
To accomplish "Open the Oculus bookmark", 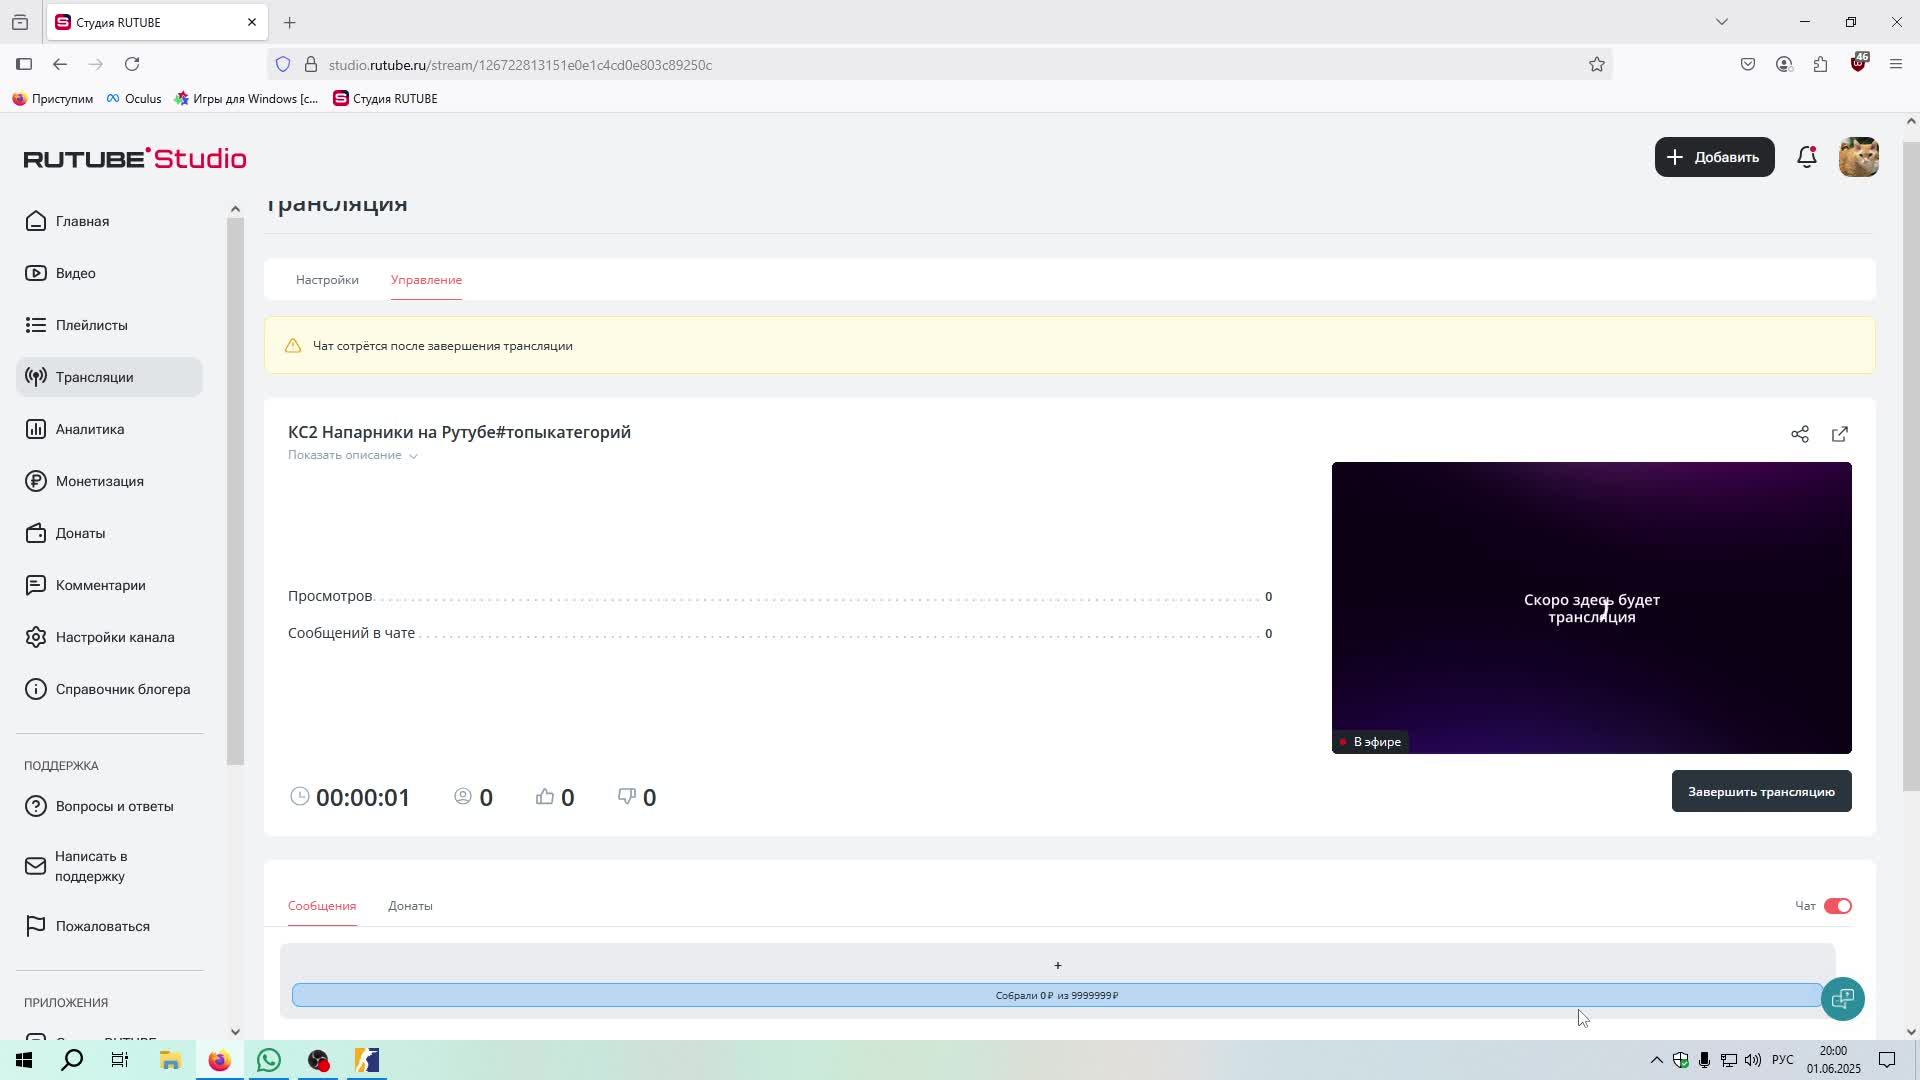I will [x=133, y=98].
